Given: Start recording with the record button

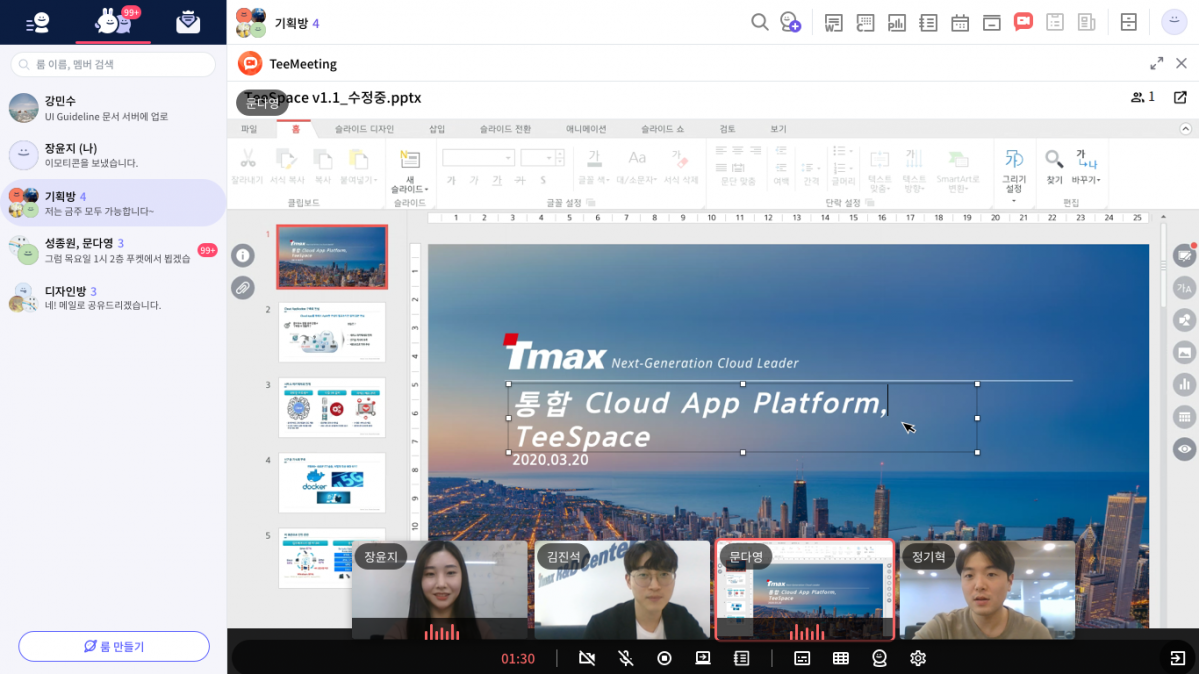Looking at the screenshot, I should pos(664,658).
